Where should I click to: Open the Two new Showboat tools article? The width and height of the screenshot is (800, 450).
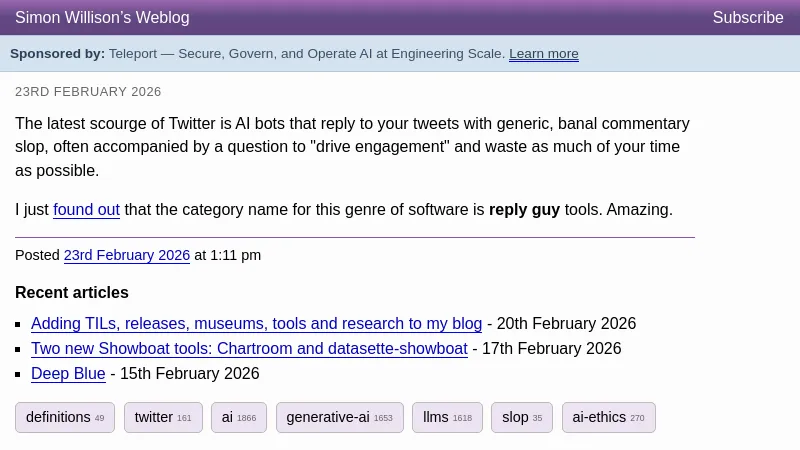tap(249, 349)
